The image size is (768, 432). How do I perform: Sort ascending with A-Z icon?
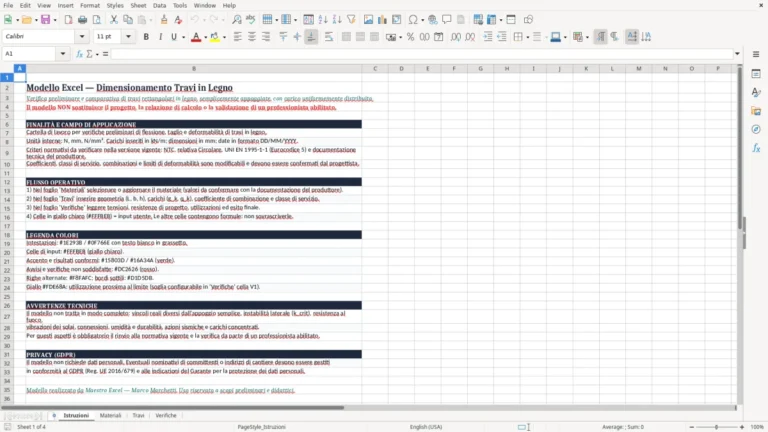(x=323, y=20)
